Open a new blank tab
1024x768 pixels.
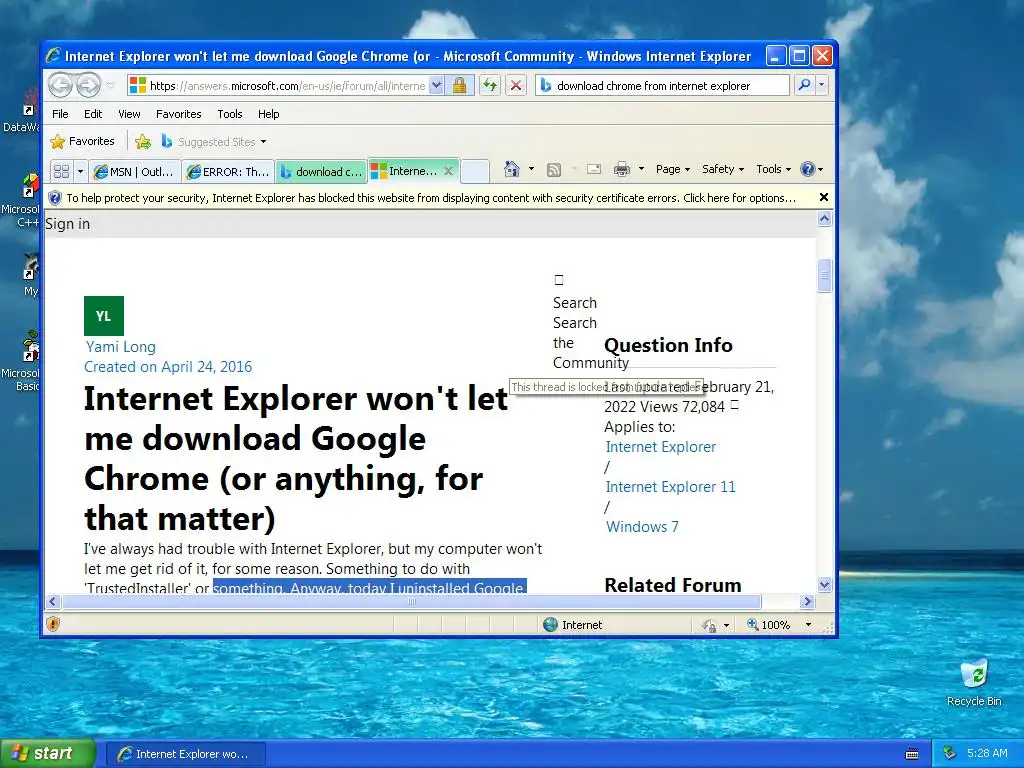[475, 172]
